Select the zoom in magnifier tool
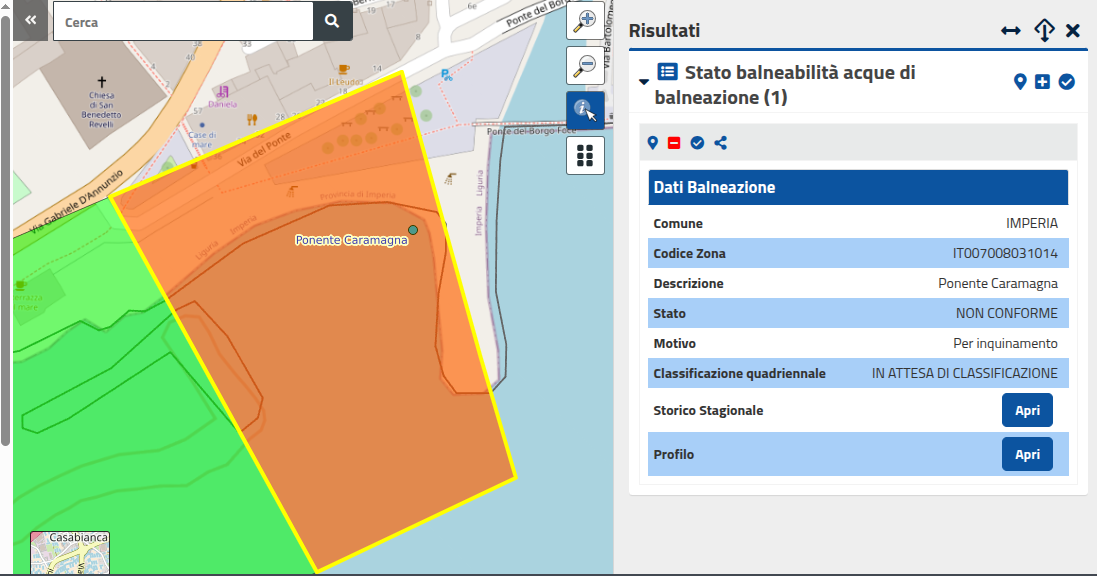Screen dimensions: 1097x576 (x=585, y=20)
